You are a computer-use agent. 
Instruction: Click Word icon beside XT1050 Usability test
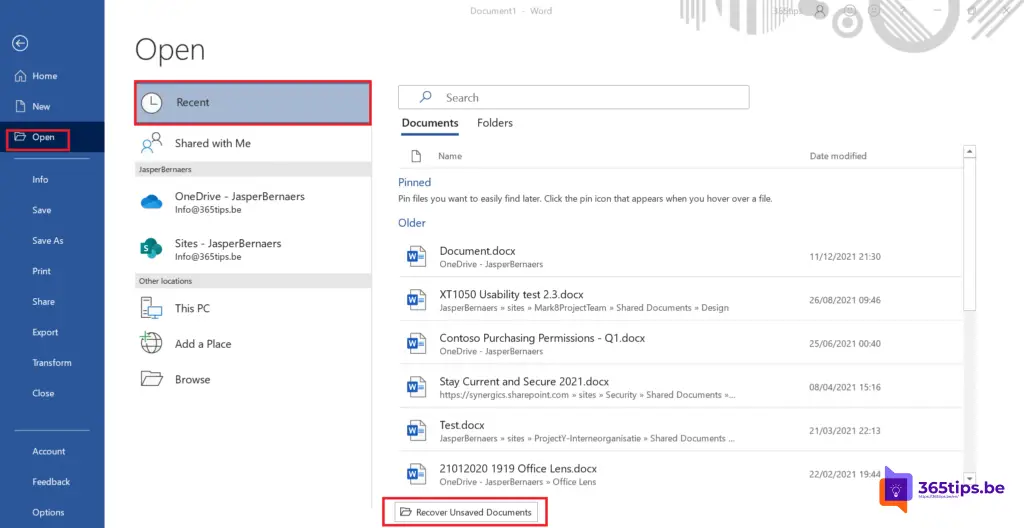(416, 301)
